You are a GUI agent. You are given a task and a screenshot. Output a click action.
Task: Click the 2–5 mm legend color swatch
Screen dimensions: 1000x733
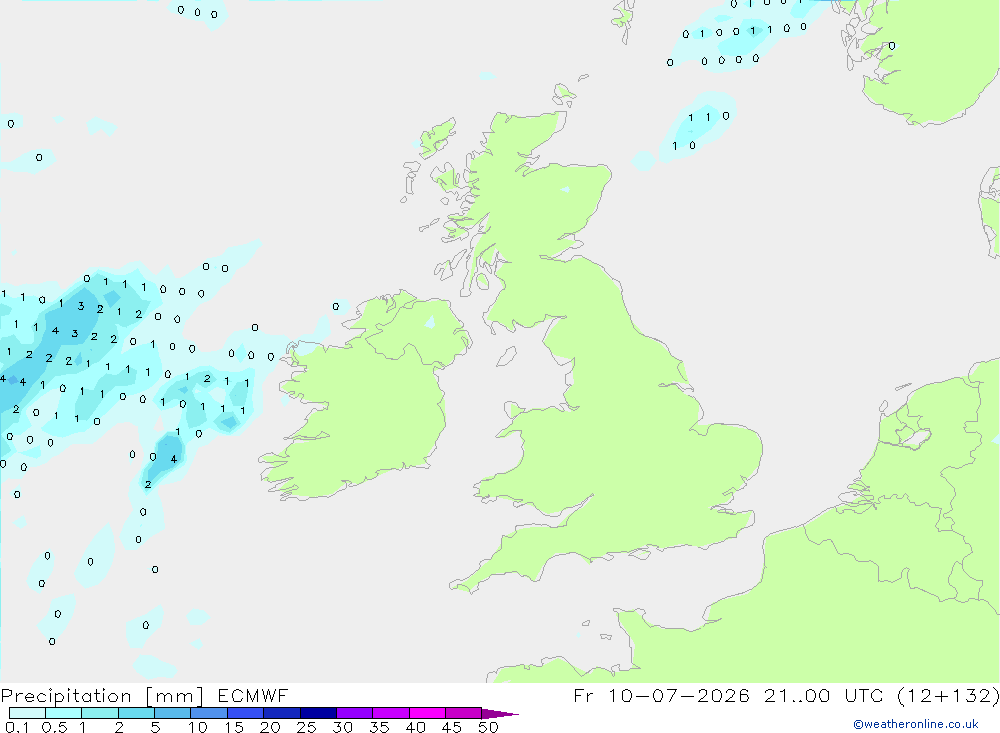136,713
